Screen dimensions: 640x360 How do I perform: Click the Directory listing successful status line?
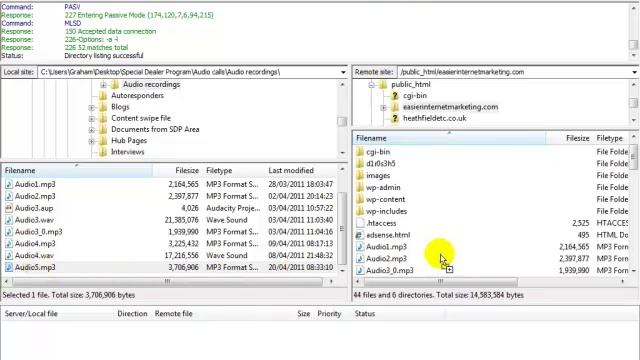pyautogui.click(x=104, y=56)
